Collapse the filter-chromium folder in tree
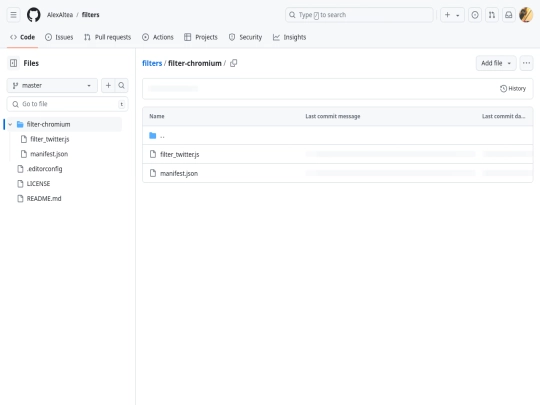540x405 pixels. pos(10,124)
